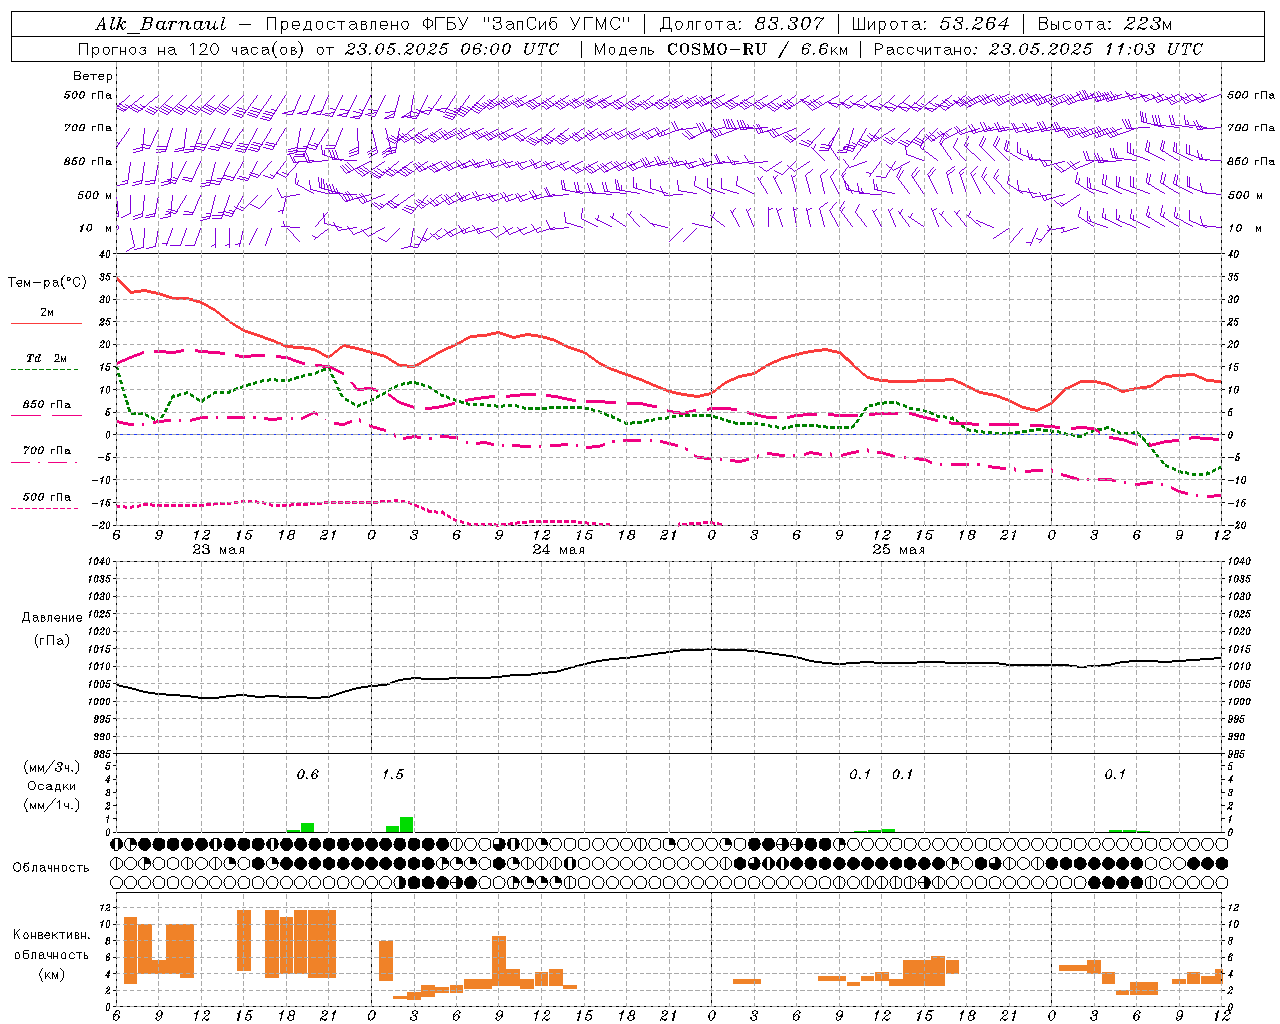Click the legend line sample beneath '2м'
The image size is (1280, 1024).
point(46,323)
